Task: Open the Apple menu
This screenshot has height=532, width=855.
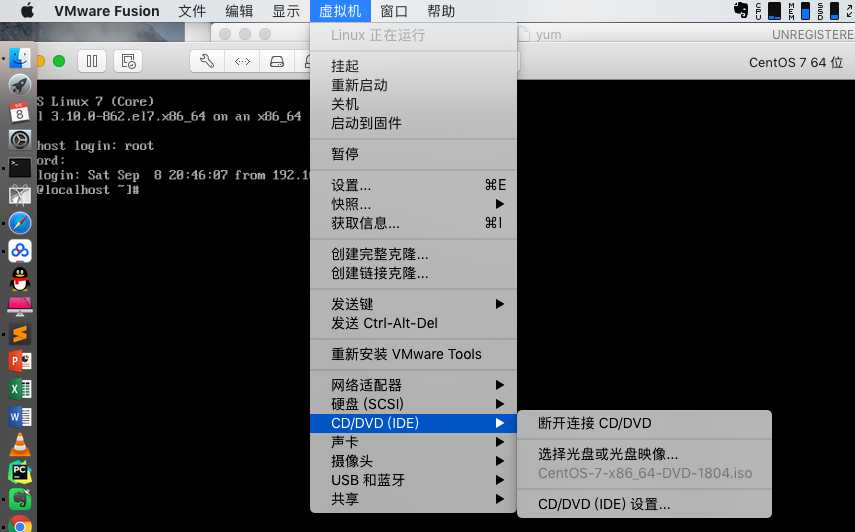Action: (x=27, y=11)
